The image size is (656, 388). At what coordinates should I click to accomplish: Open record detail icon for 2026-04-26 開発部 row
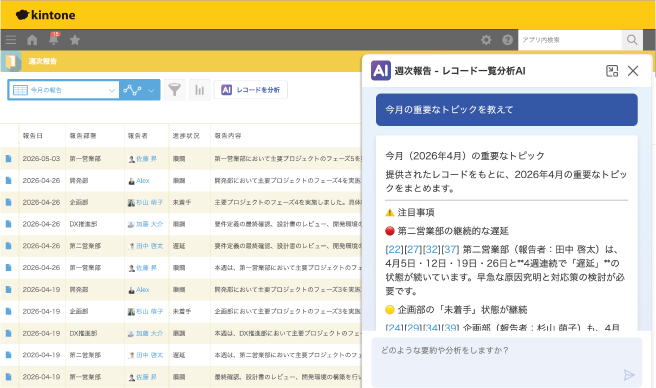tap(8, 180)
